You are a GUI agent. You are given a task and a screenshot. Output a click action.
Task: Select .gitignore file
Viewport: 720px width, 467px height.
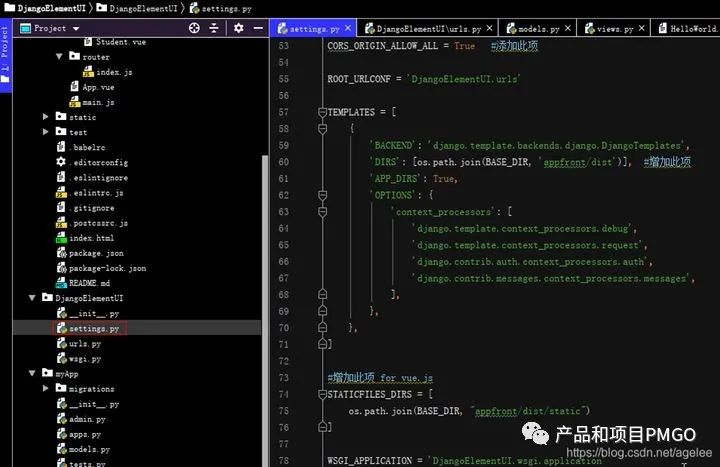pyautogui.click(x=85, y=208)
